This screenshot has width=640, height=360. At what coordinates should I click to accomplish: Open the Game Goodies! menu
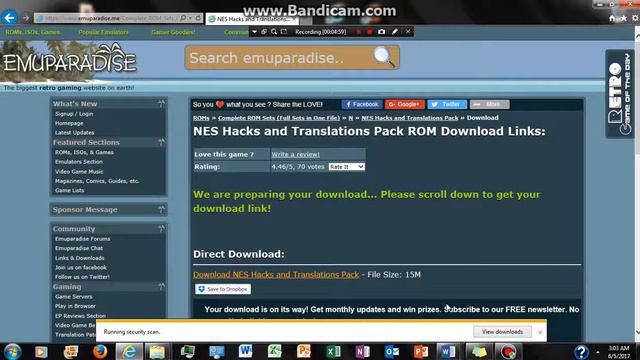coord(173,32)
